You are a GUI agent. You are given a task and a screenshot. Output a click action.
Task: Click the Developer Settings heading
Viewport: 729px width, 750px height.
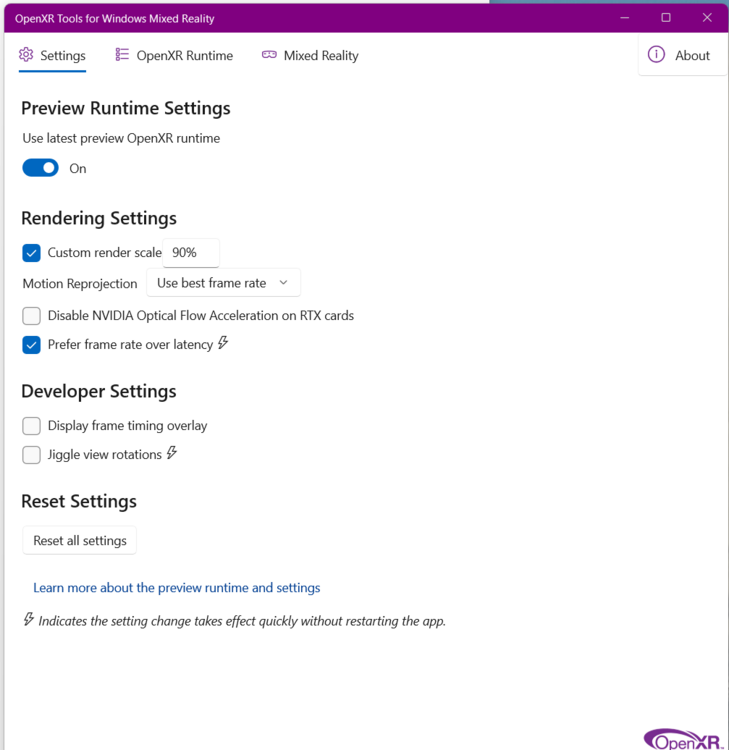[99, 391]
